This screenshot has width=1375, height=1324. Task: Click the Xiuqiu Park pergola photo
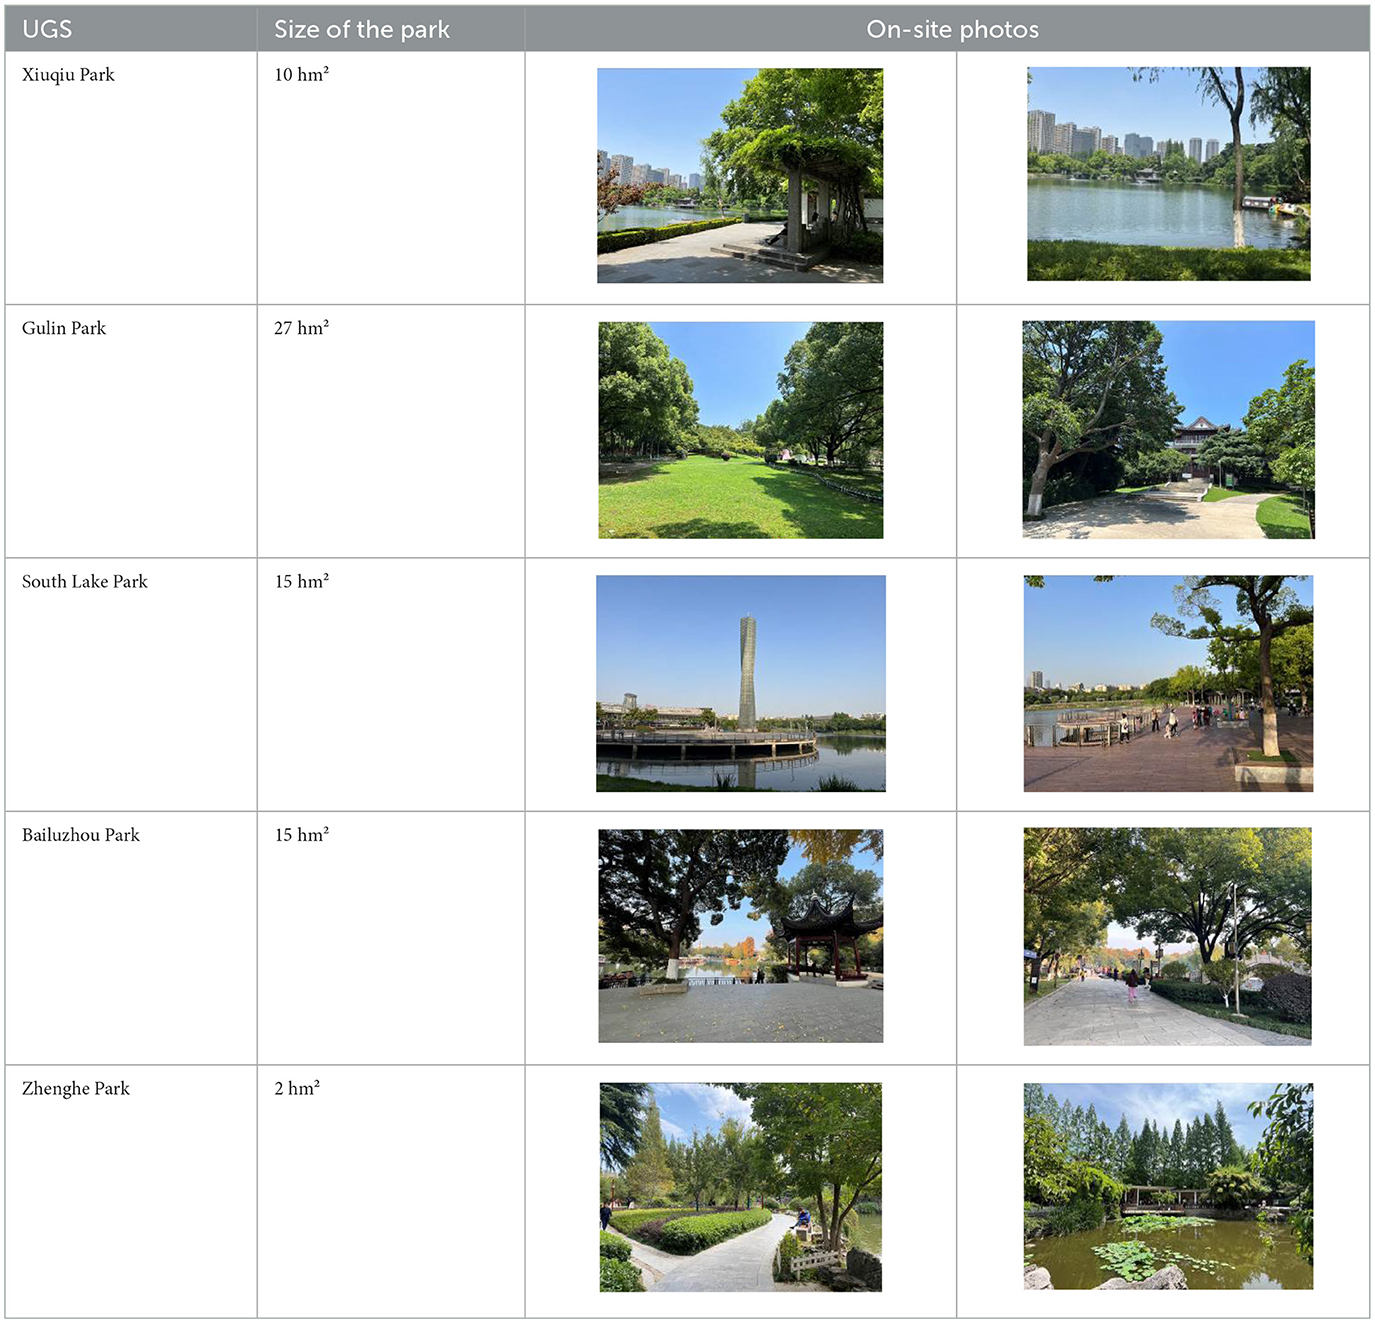(740, 176)
